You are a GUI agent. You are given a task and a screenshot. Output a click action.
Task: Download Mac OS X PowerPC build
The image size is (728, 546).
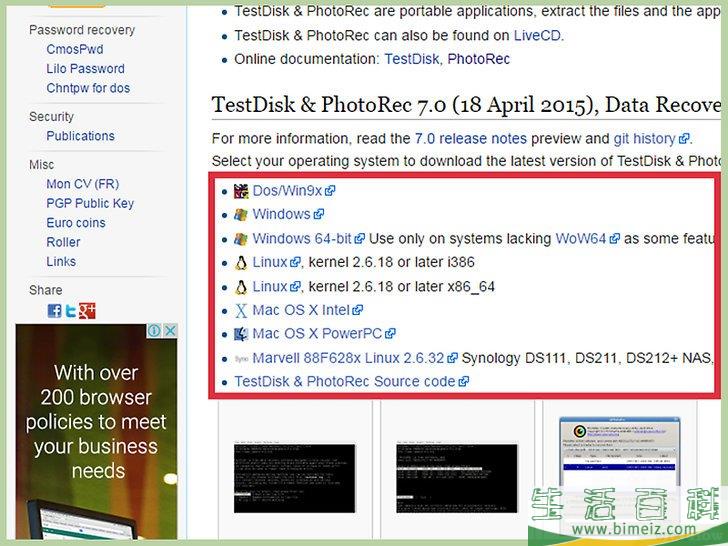[317, 334]
